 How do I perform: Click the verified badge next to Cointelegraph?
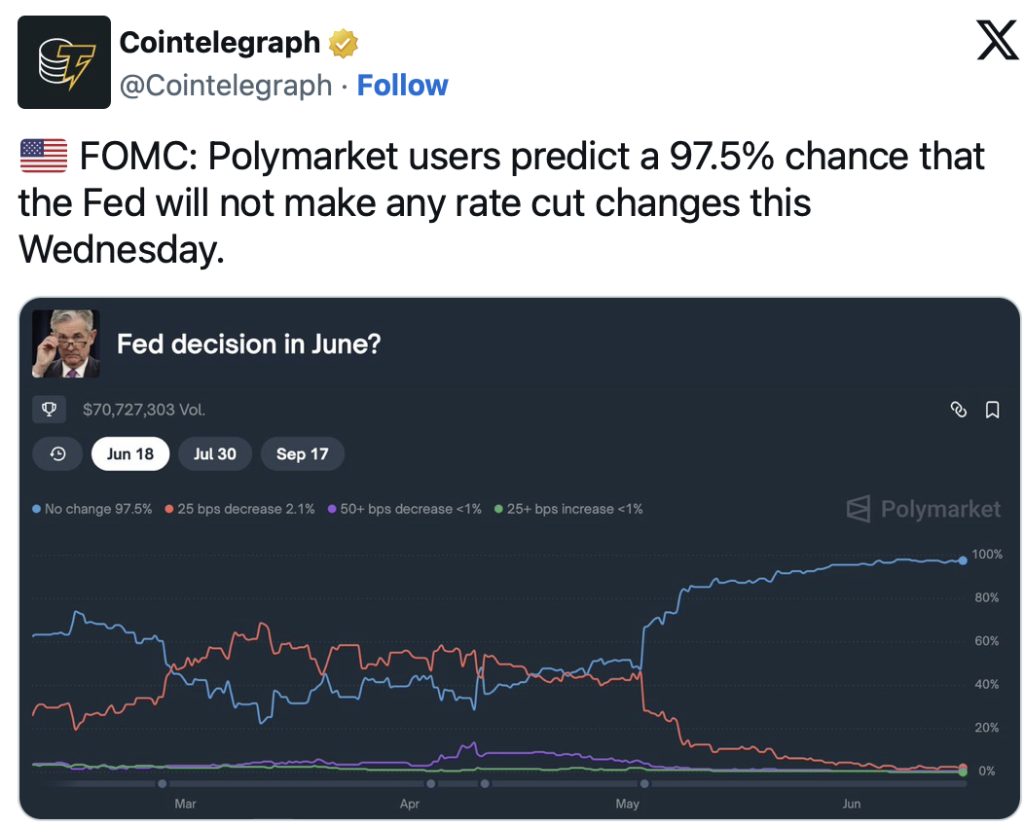pyautogui.click(x=343, y=44)
